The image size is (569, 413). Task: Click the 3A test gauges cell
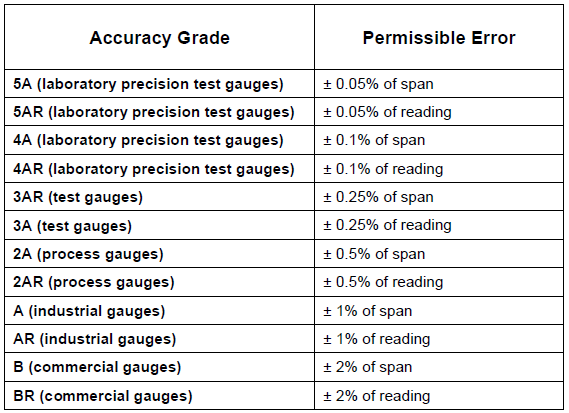(159, 225)
